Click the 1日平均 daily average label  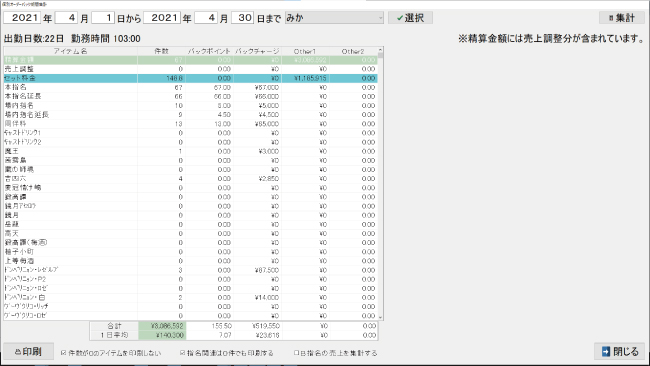[114, 335]
